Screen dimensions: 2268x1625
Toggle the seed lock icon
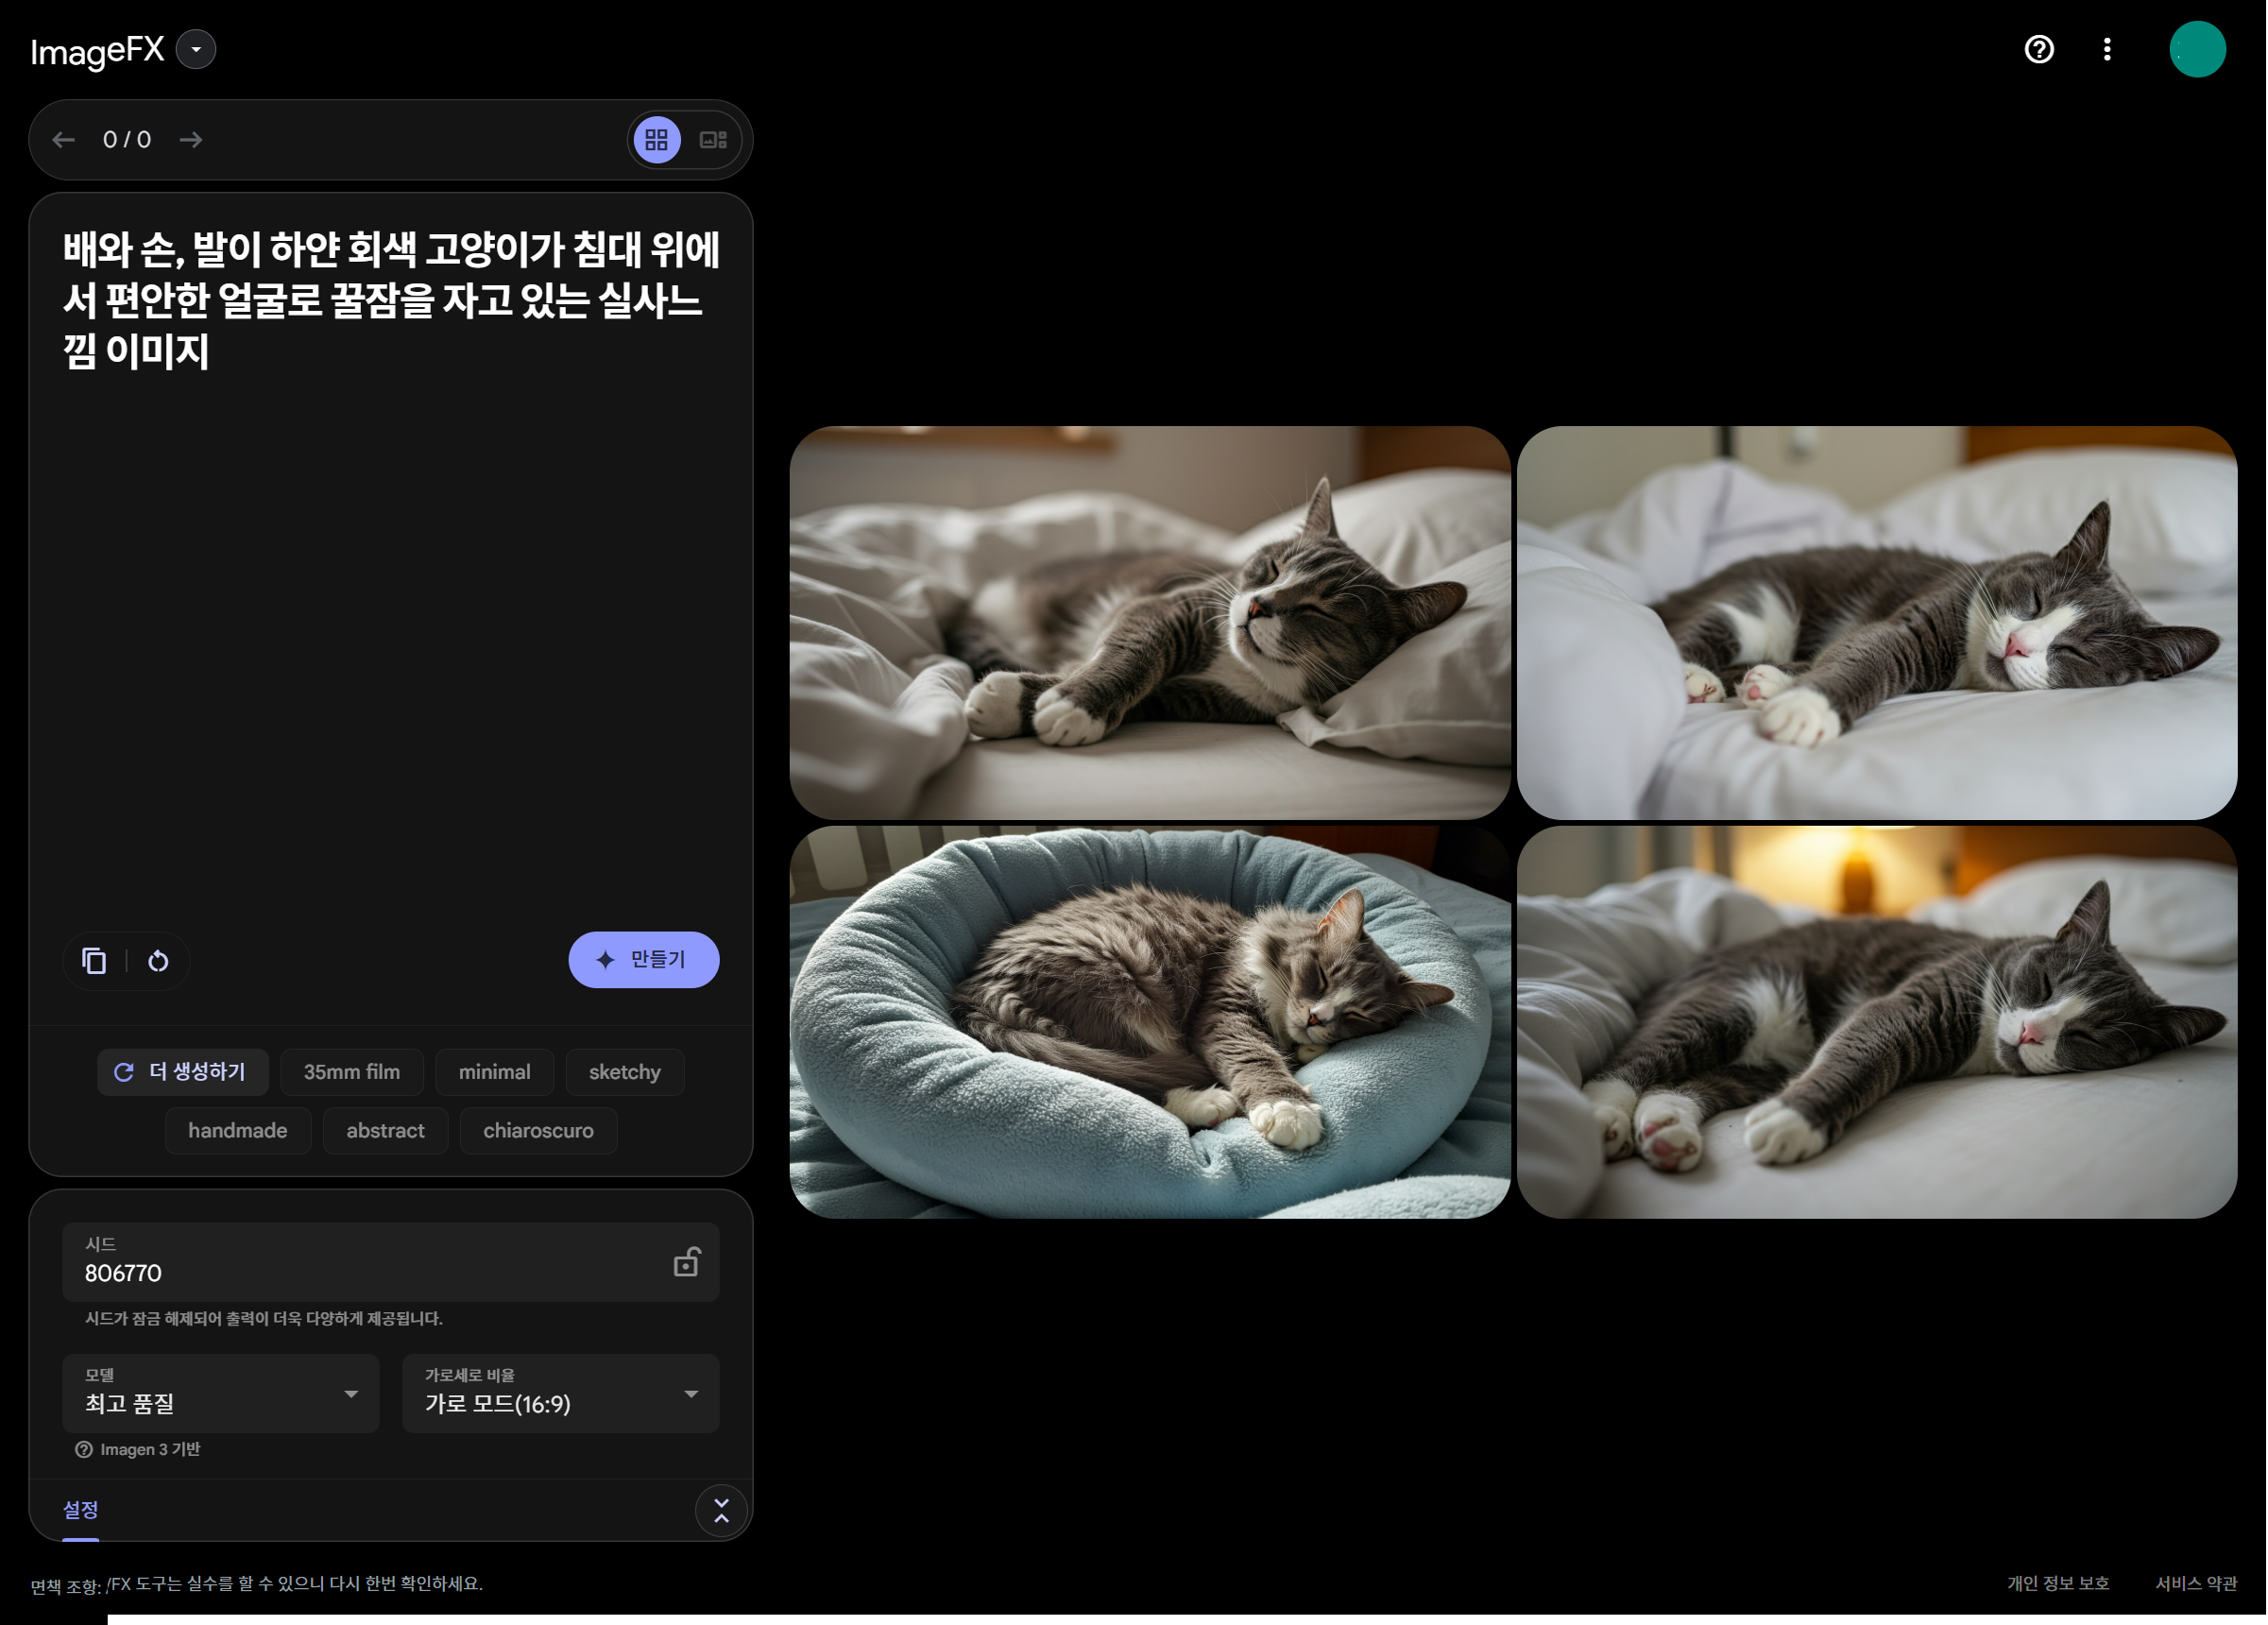point(686,1262)
